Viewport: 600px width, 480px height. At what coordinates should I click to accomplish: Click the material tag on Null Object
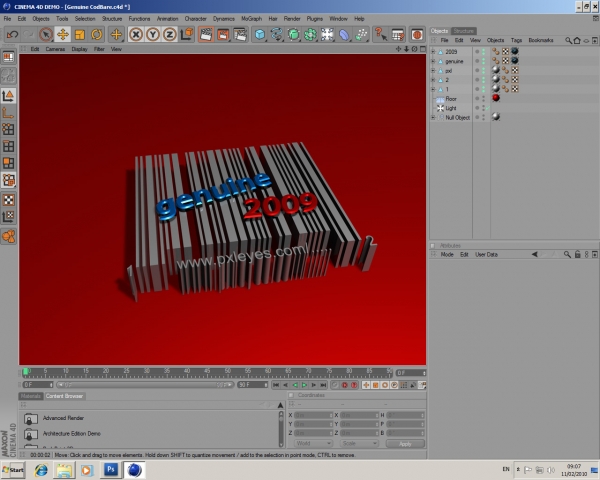[496, 117]
